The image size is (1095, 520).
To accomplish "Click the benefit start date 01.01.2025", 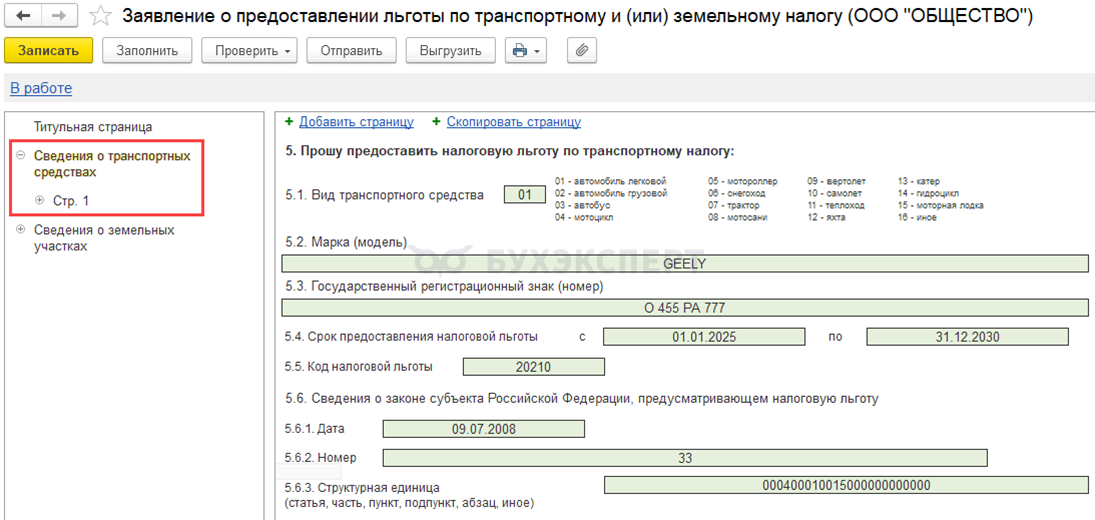I will point(705,336).
